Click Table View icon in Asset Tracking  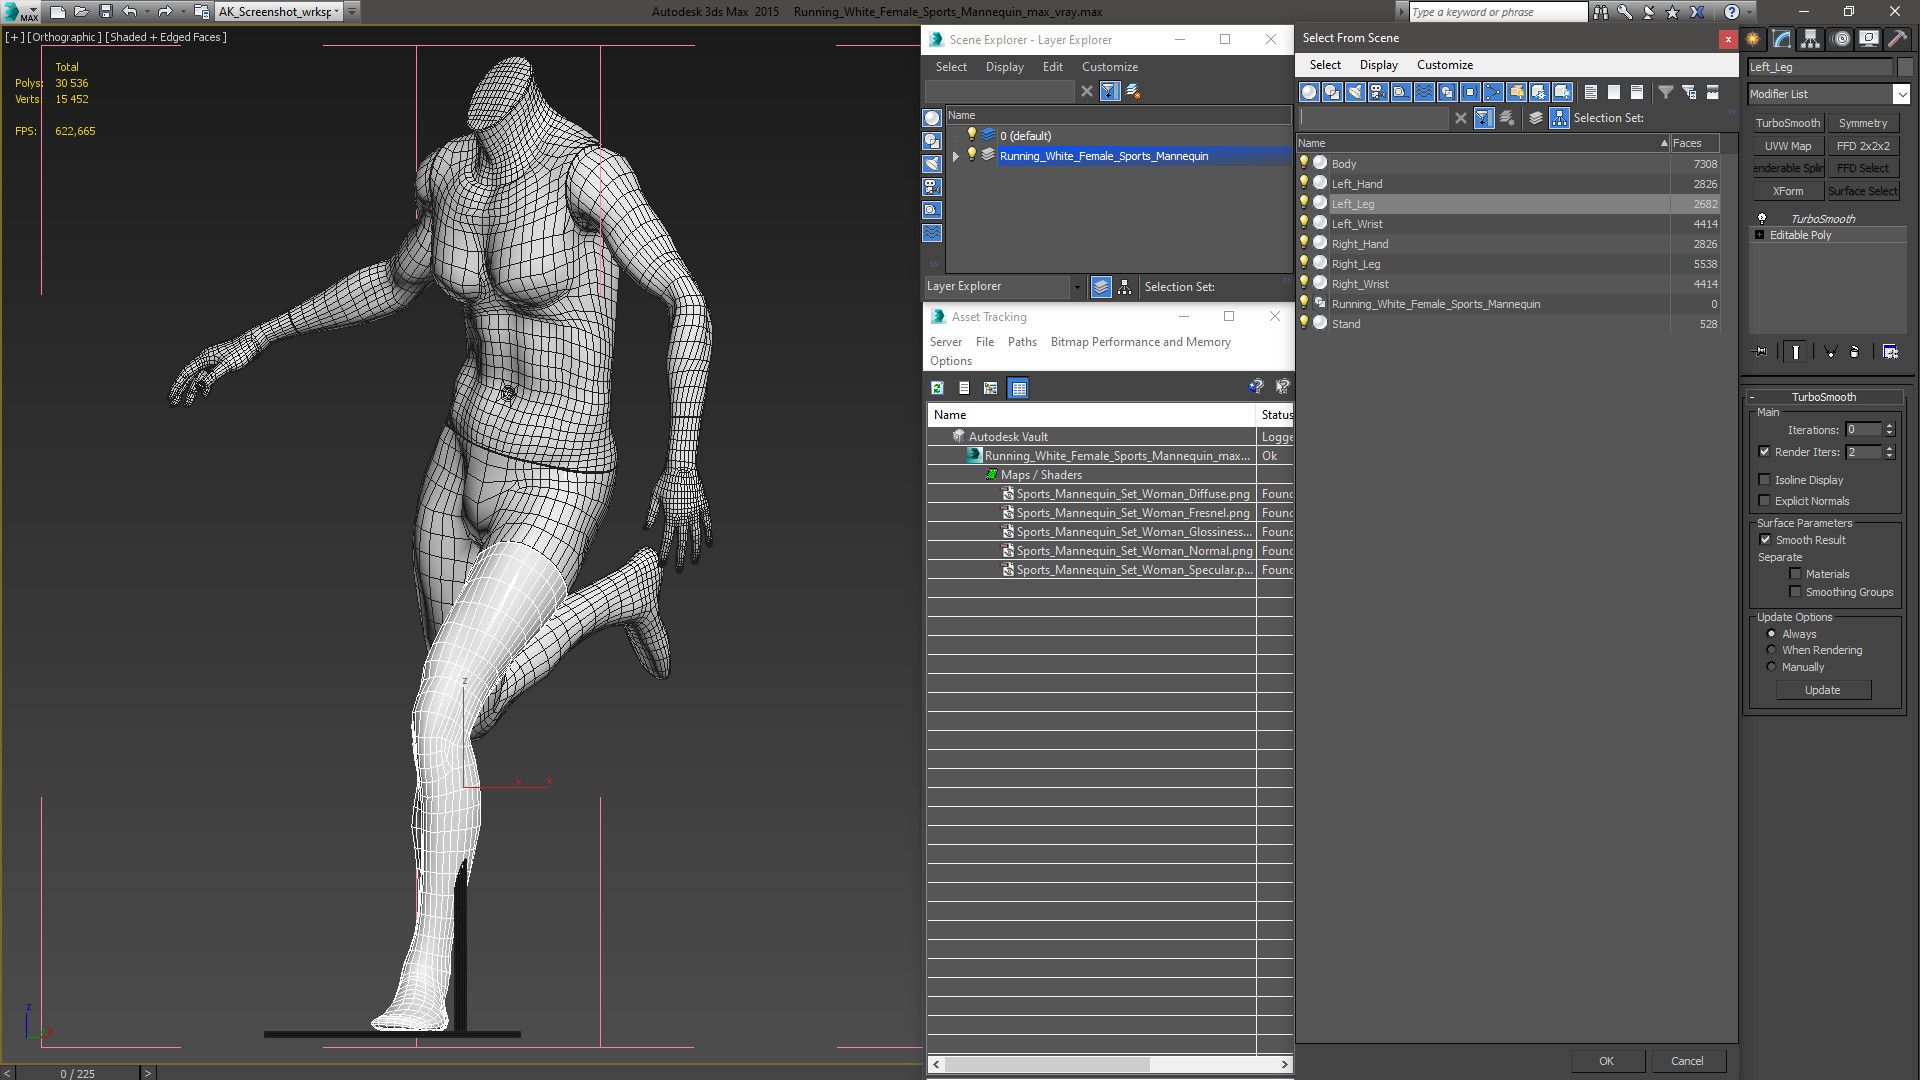(x=1018, y=388)
